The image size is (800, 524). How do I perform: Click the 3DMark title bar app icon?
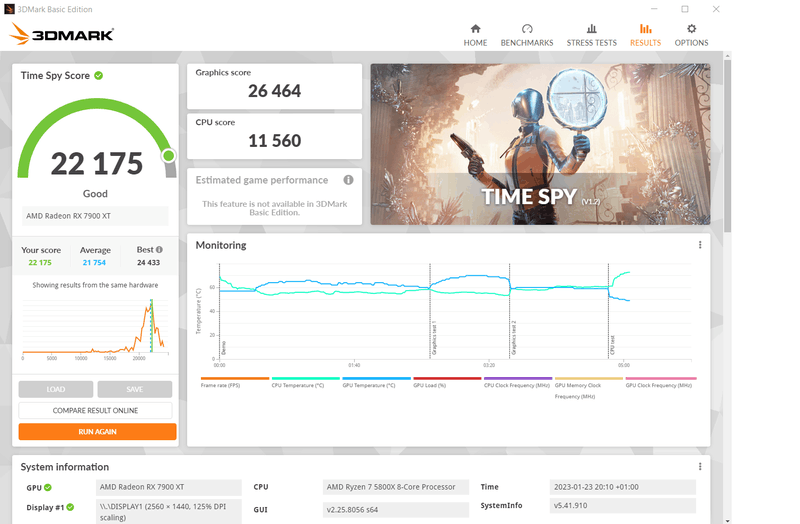point(9,9)
